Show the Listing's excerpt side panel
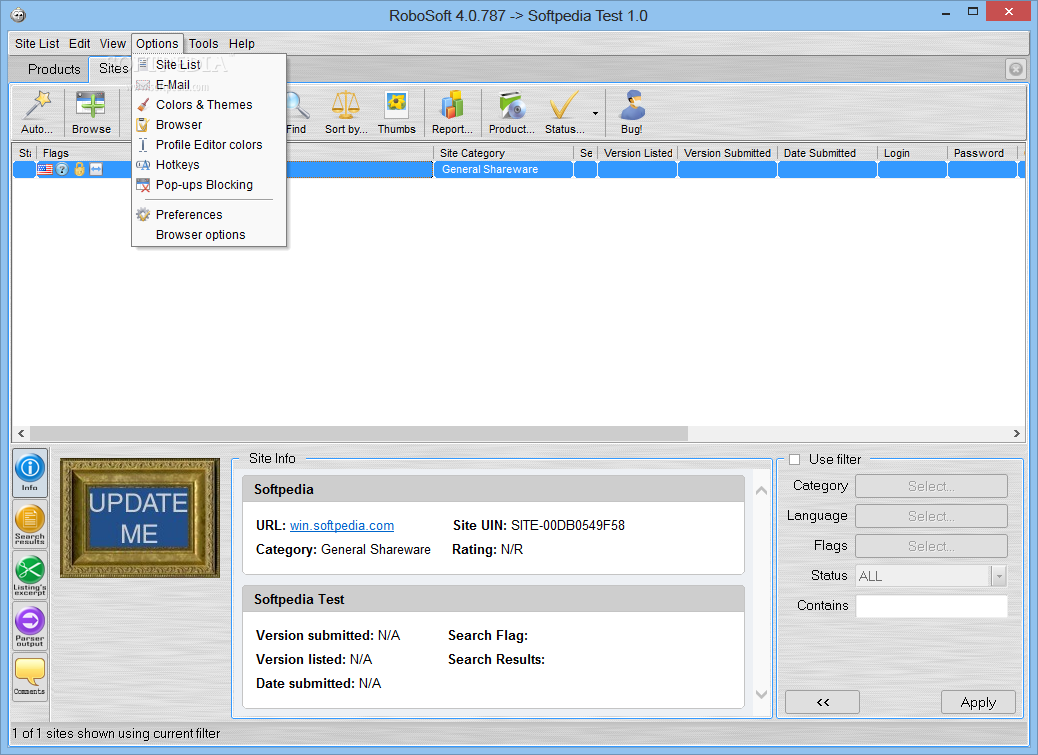Image resolution: width=1038 pixels, height=755 pixels. pos(30,575)
